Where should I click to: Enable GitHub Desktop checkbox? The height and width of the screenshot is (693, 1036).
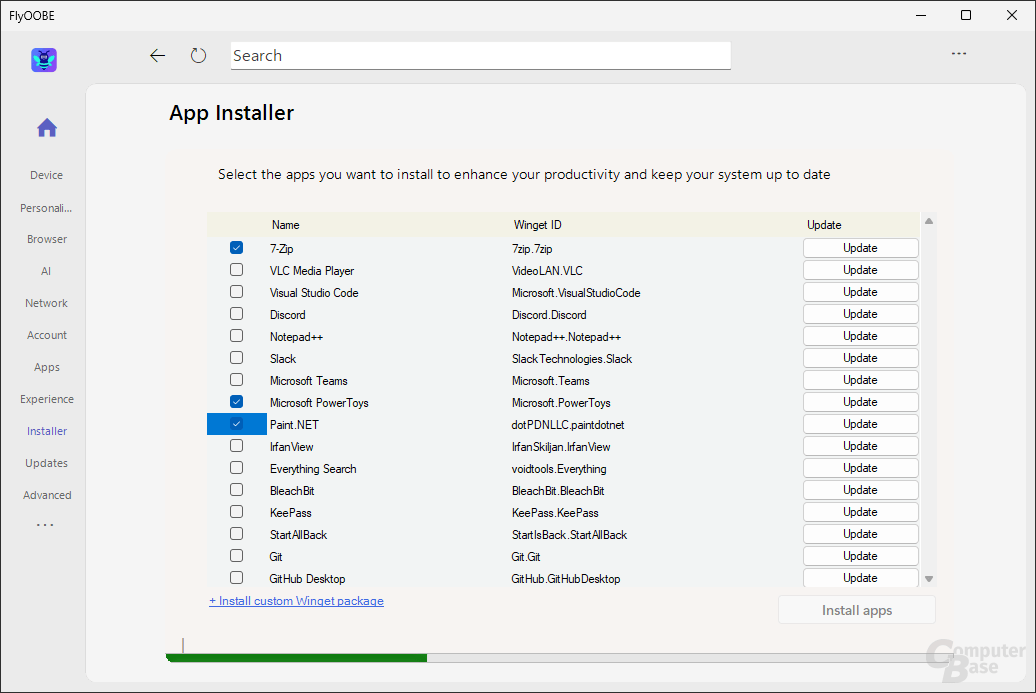(236, 577)
